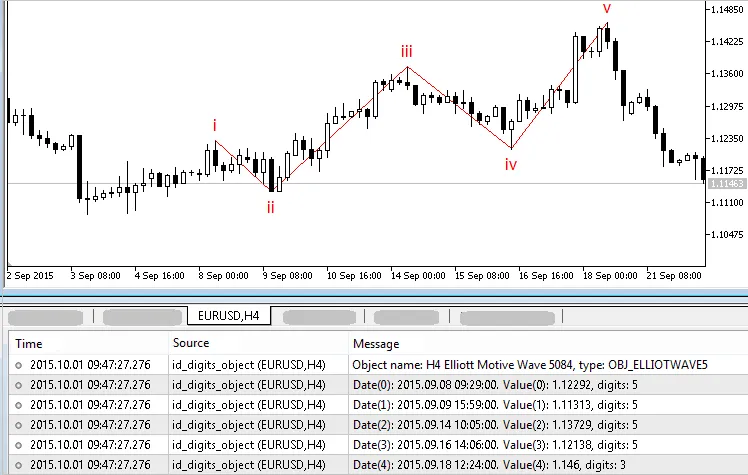The image size is (748, 475).
Task: Select the Elliott wave label v at the peak
Action: click(607, 9)
